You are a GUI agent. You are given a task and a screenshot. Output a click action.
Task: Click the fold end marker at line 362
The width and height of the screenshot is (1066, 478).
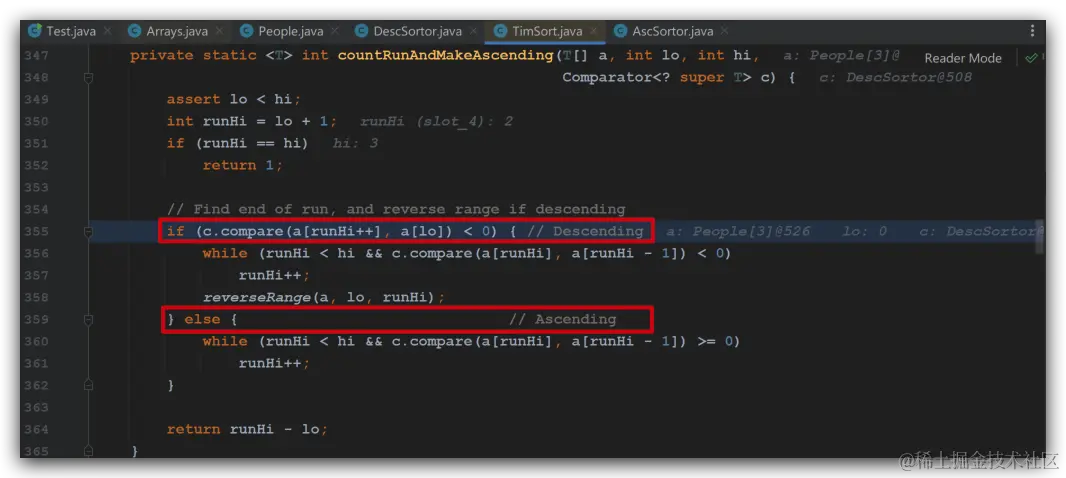[x=88, y=385]
